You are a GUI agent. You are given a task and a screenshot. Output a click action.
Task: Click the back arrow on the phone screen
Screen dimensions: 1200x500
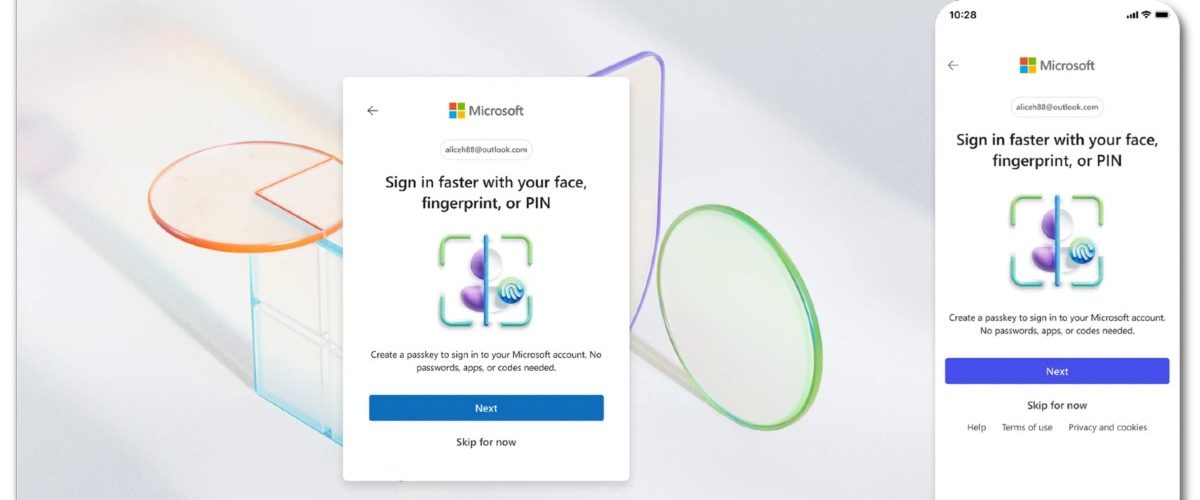[953, 65]
